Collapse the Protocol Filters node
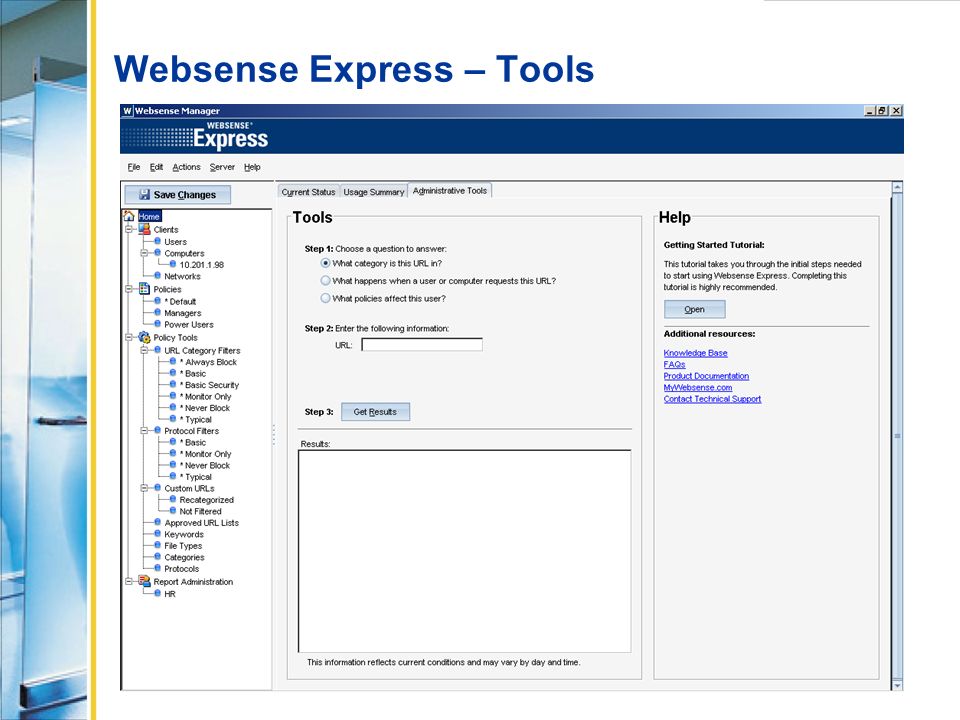Viewport: 960px width, 720px height. pos(144,430)
